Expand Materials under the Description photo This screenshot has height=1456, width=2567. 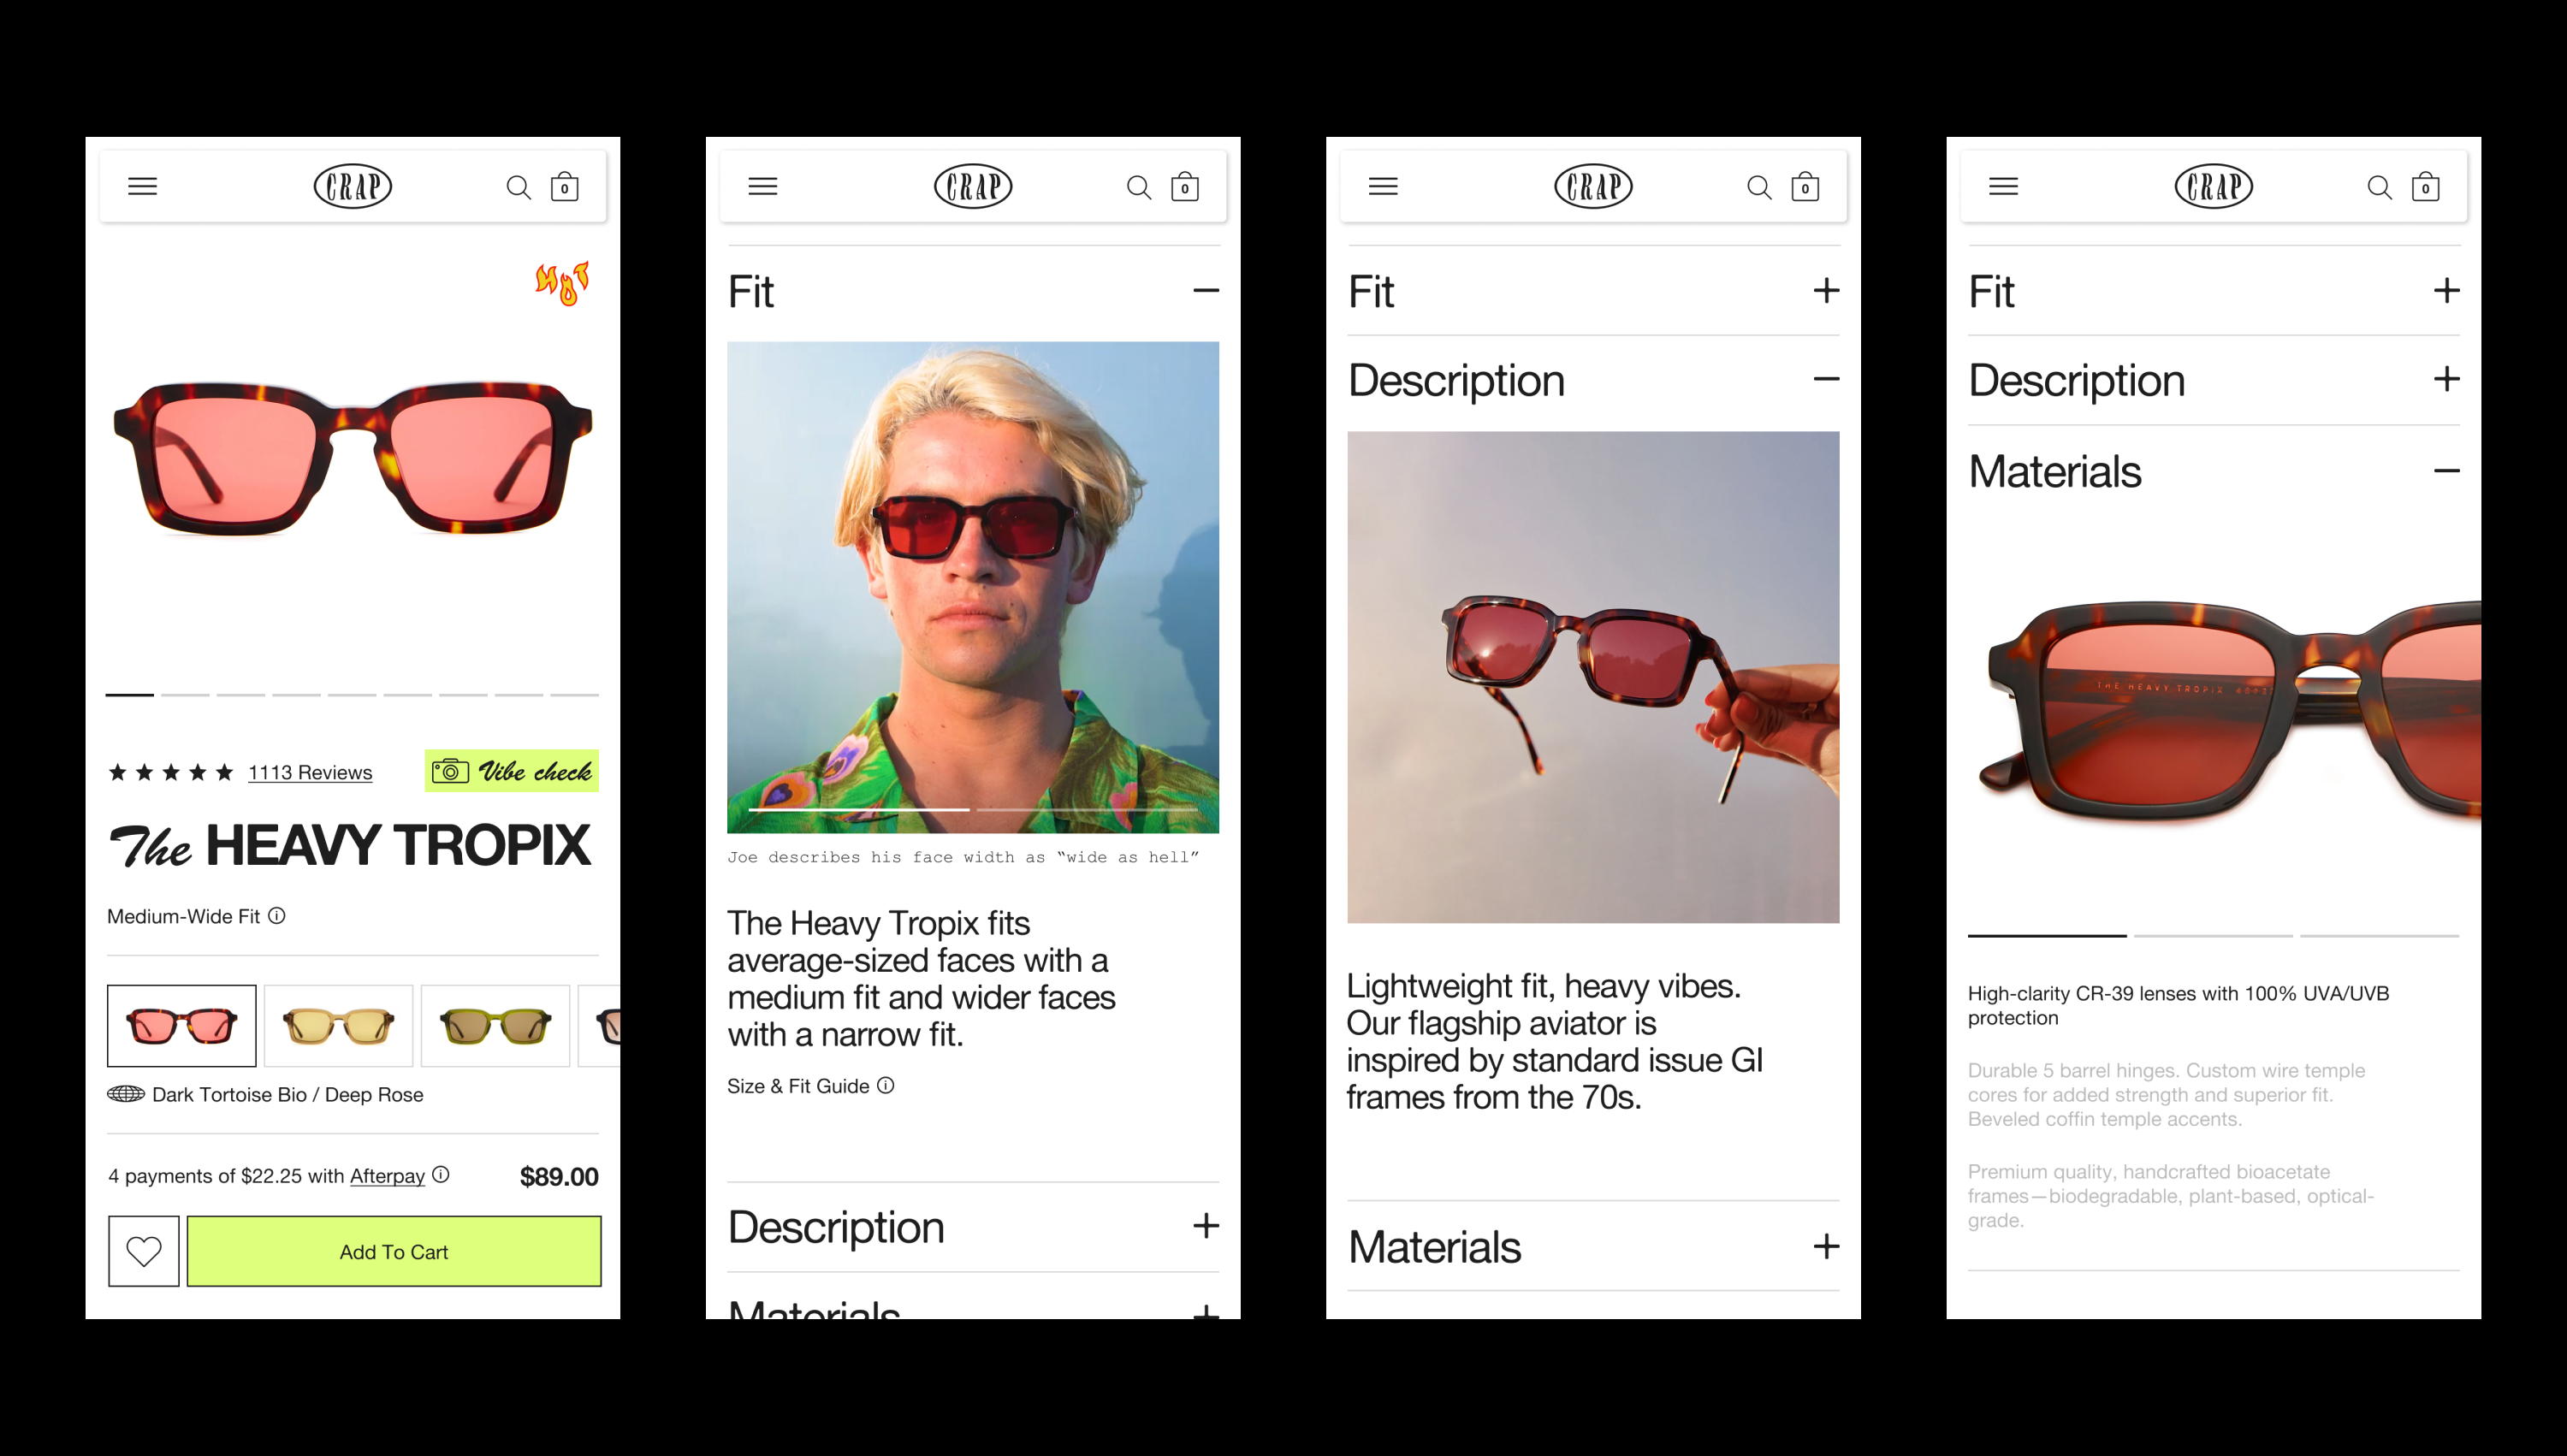(1593, 1246)
